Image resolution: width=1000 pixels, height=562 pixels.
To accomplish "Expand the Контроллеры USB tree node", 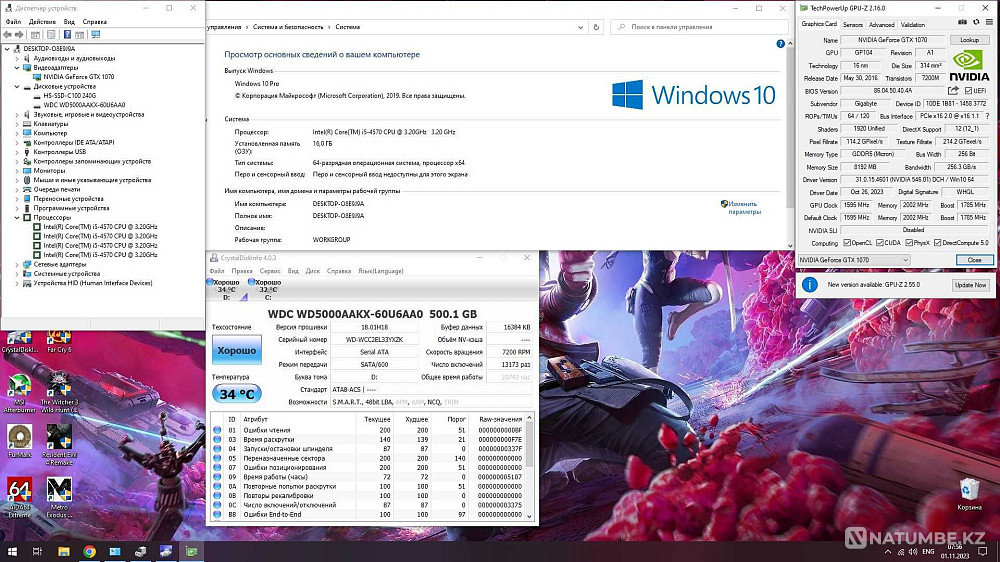I will [x=17, y=152].
